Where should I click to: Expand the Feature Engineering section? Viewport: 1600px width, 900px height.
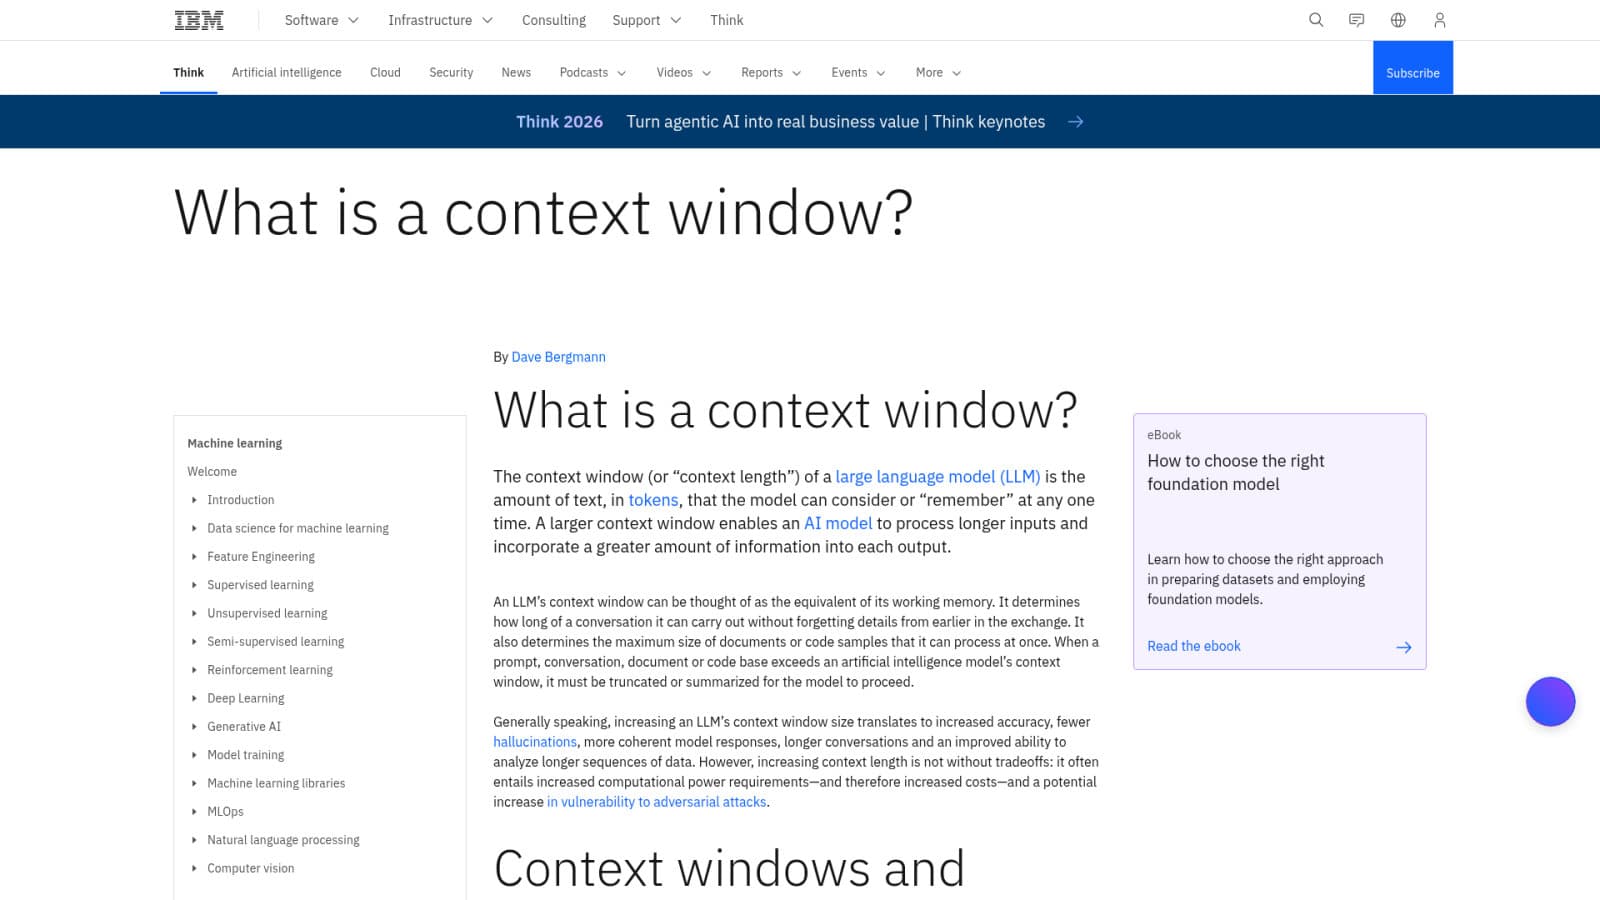(194, 557)
